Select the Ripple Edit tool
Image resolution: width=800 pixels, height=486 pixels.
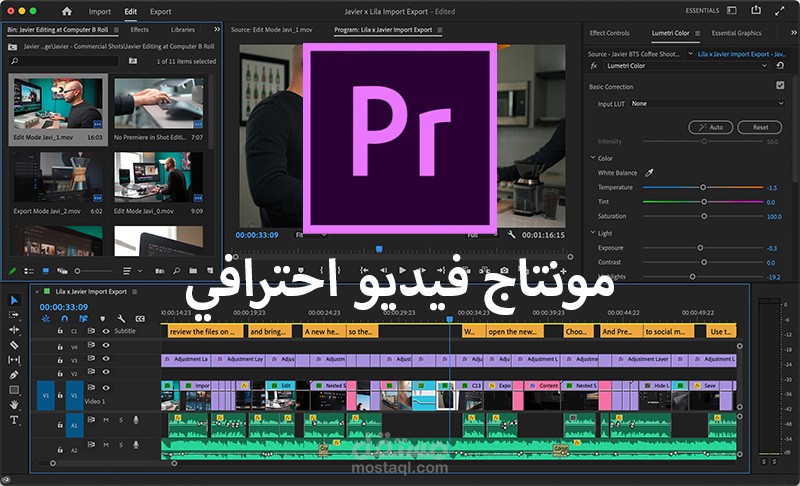[14, 329]
